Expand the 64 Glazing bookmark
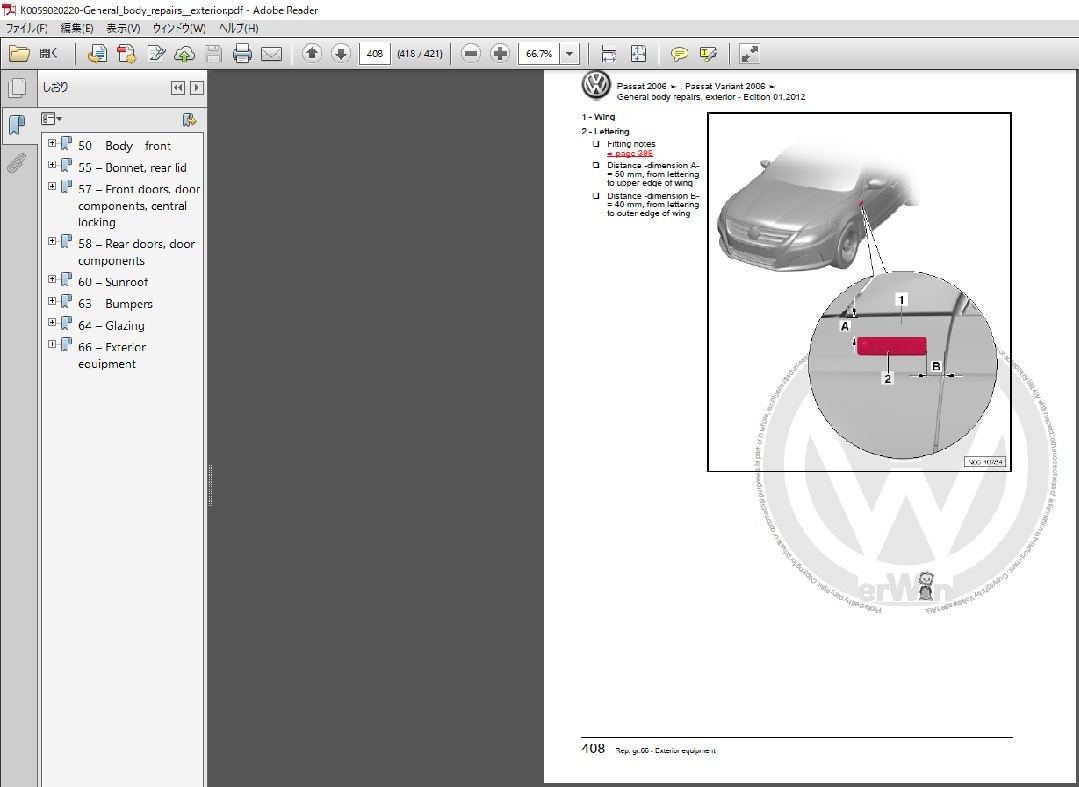Image resolution: width=1079 pixels, height=787 pixels. pos(52,323)
